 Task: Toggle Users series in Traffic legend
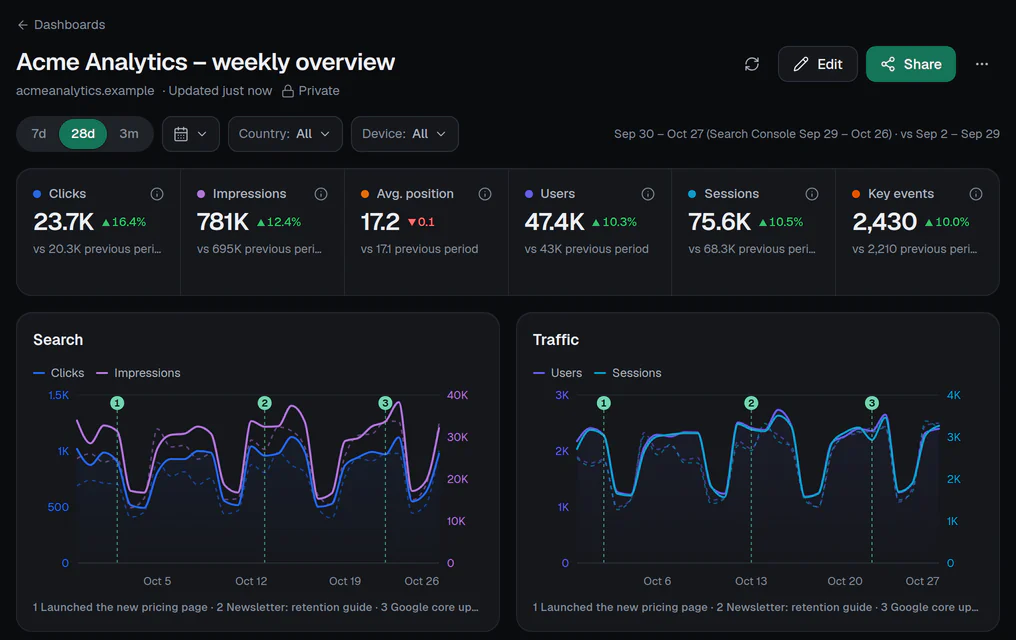click(557, 373)
